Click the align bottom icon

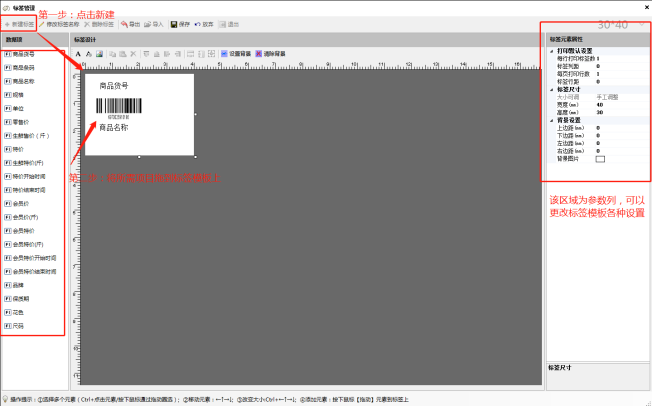pyautogui.click(x=157, y=54)
